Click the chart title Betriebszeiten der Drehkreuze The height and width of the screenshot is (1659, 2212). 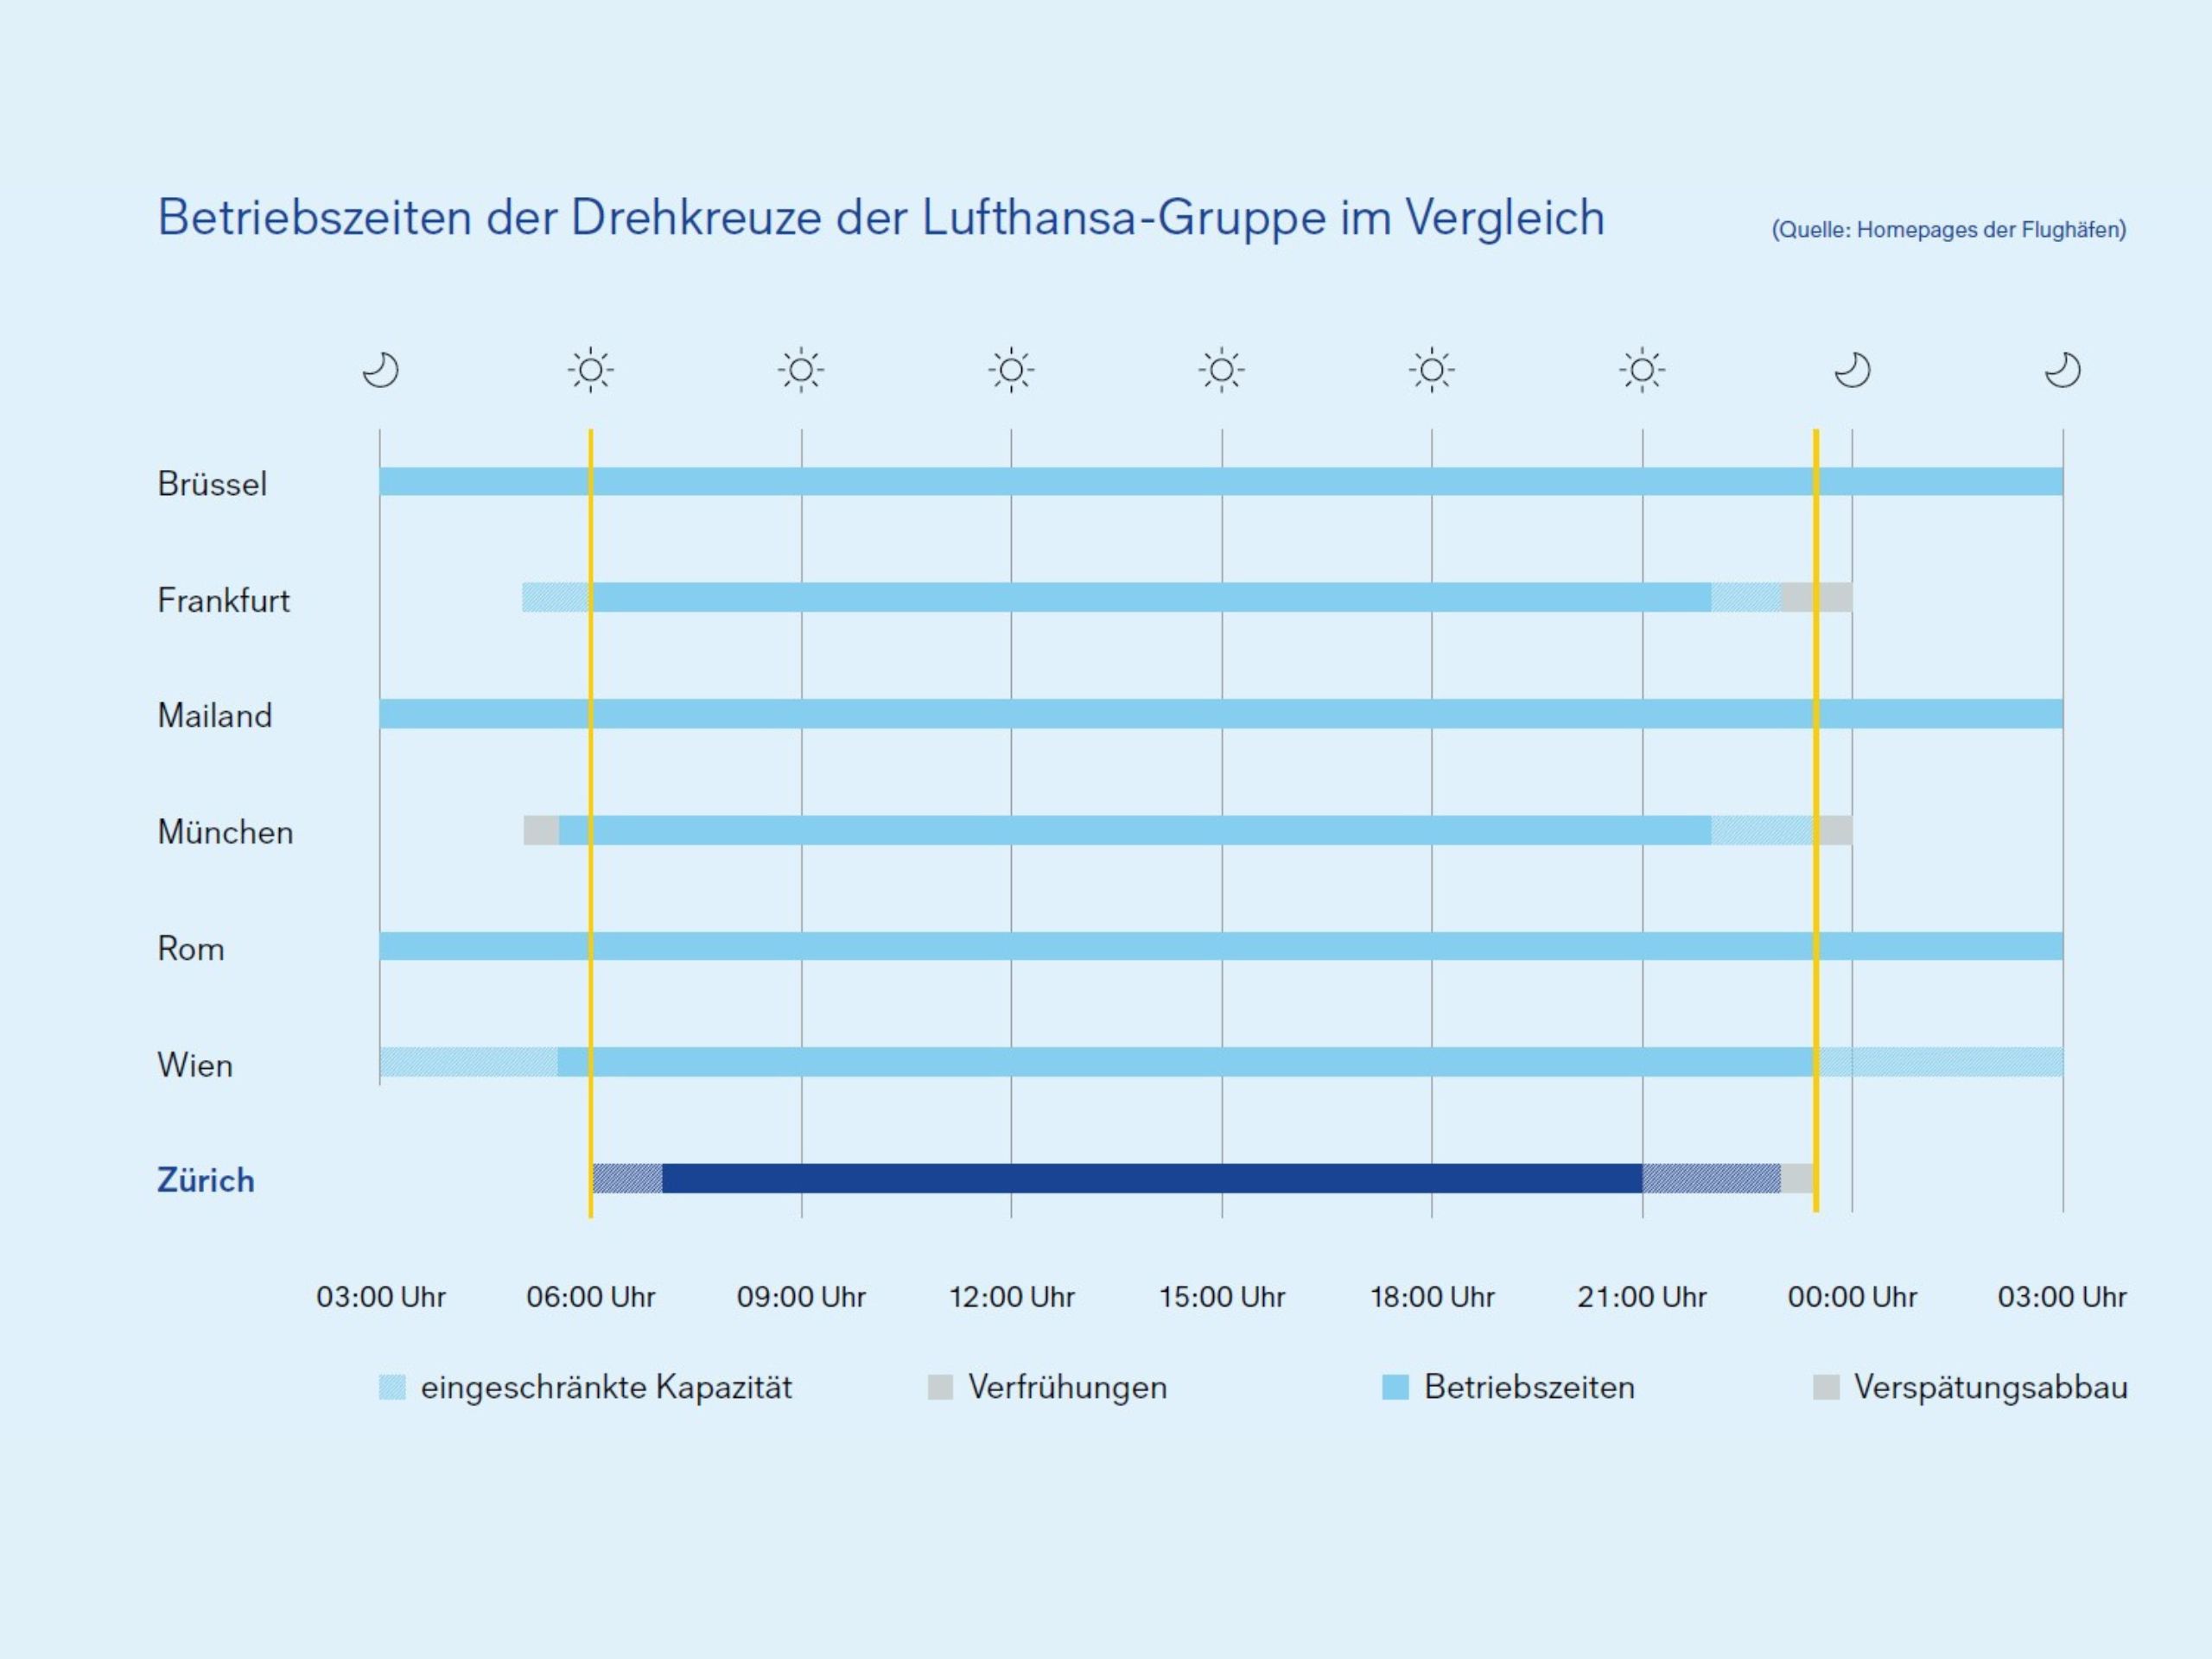(880, 218)
